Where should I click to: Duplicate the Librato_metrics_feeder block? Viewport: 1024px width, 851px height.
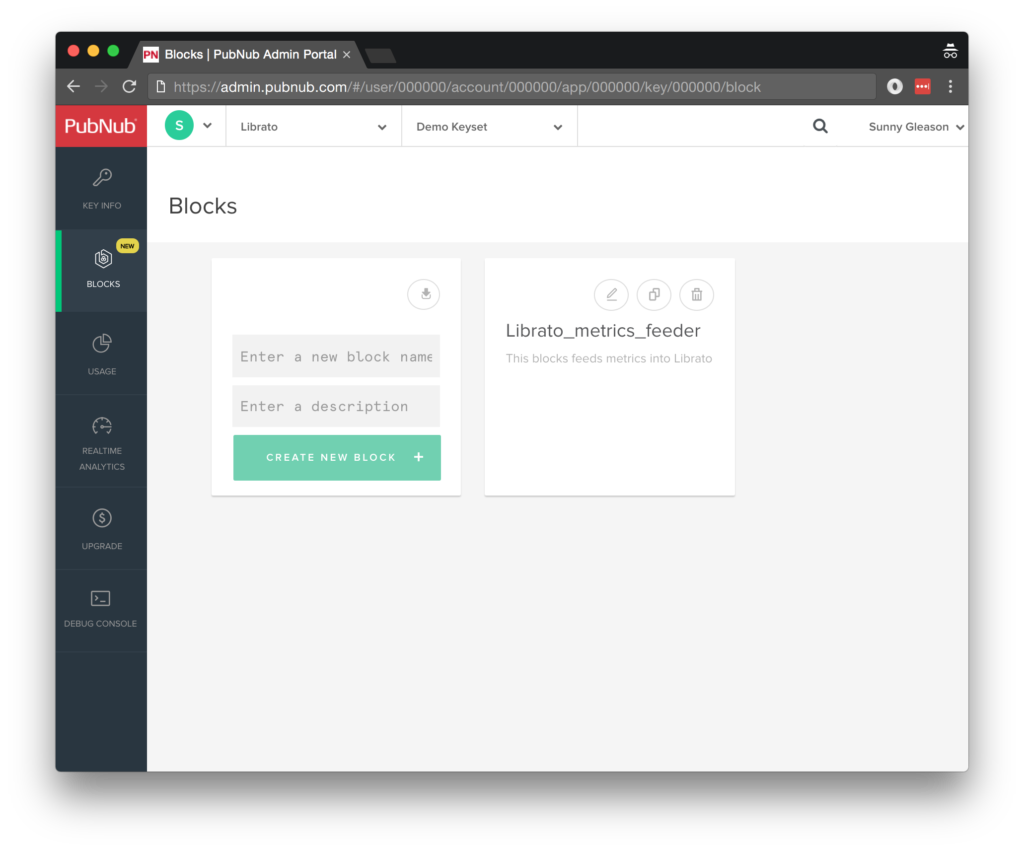tap(654, 294)
